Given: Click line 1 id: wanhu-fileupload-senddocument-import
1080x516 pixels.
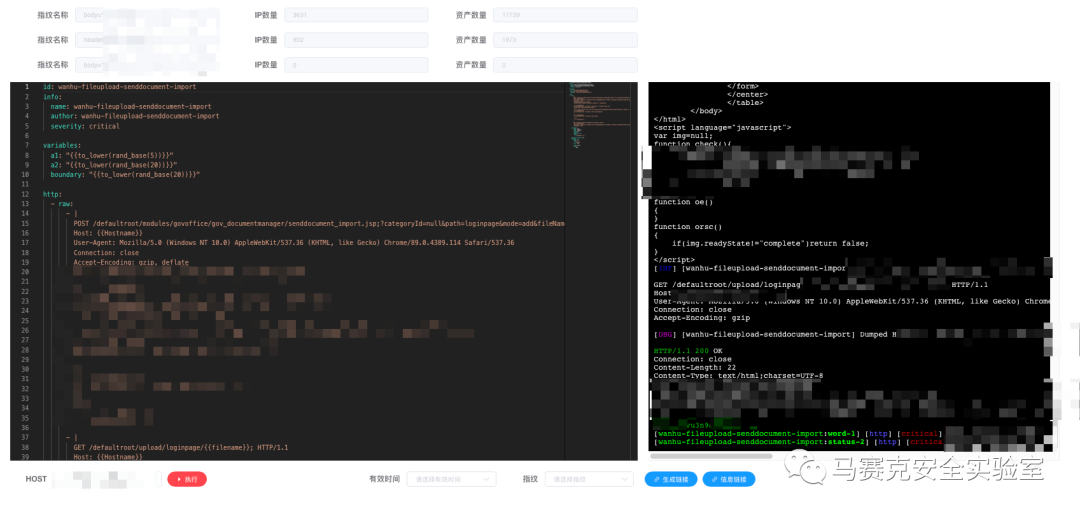Looking at the screenshot, I should pos(120,87).
